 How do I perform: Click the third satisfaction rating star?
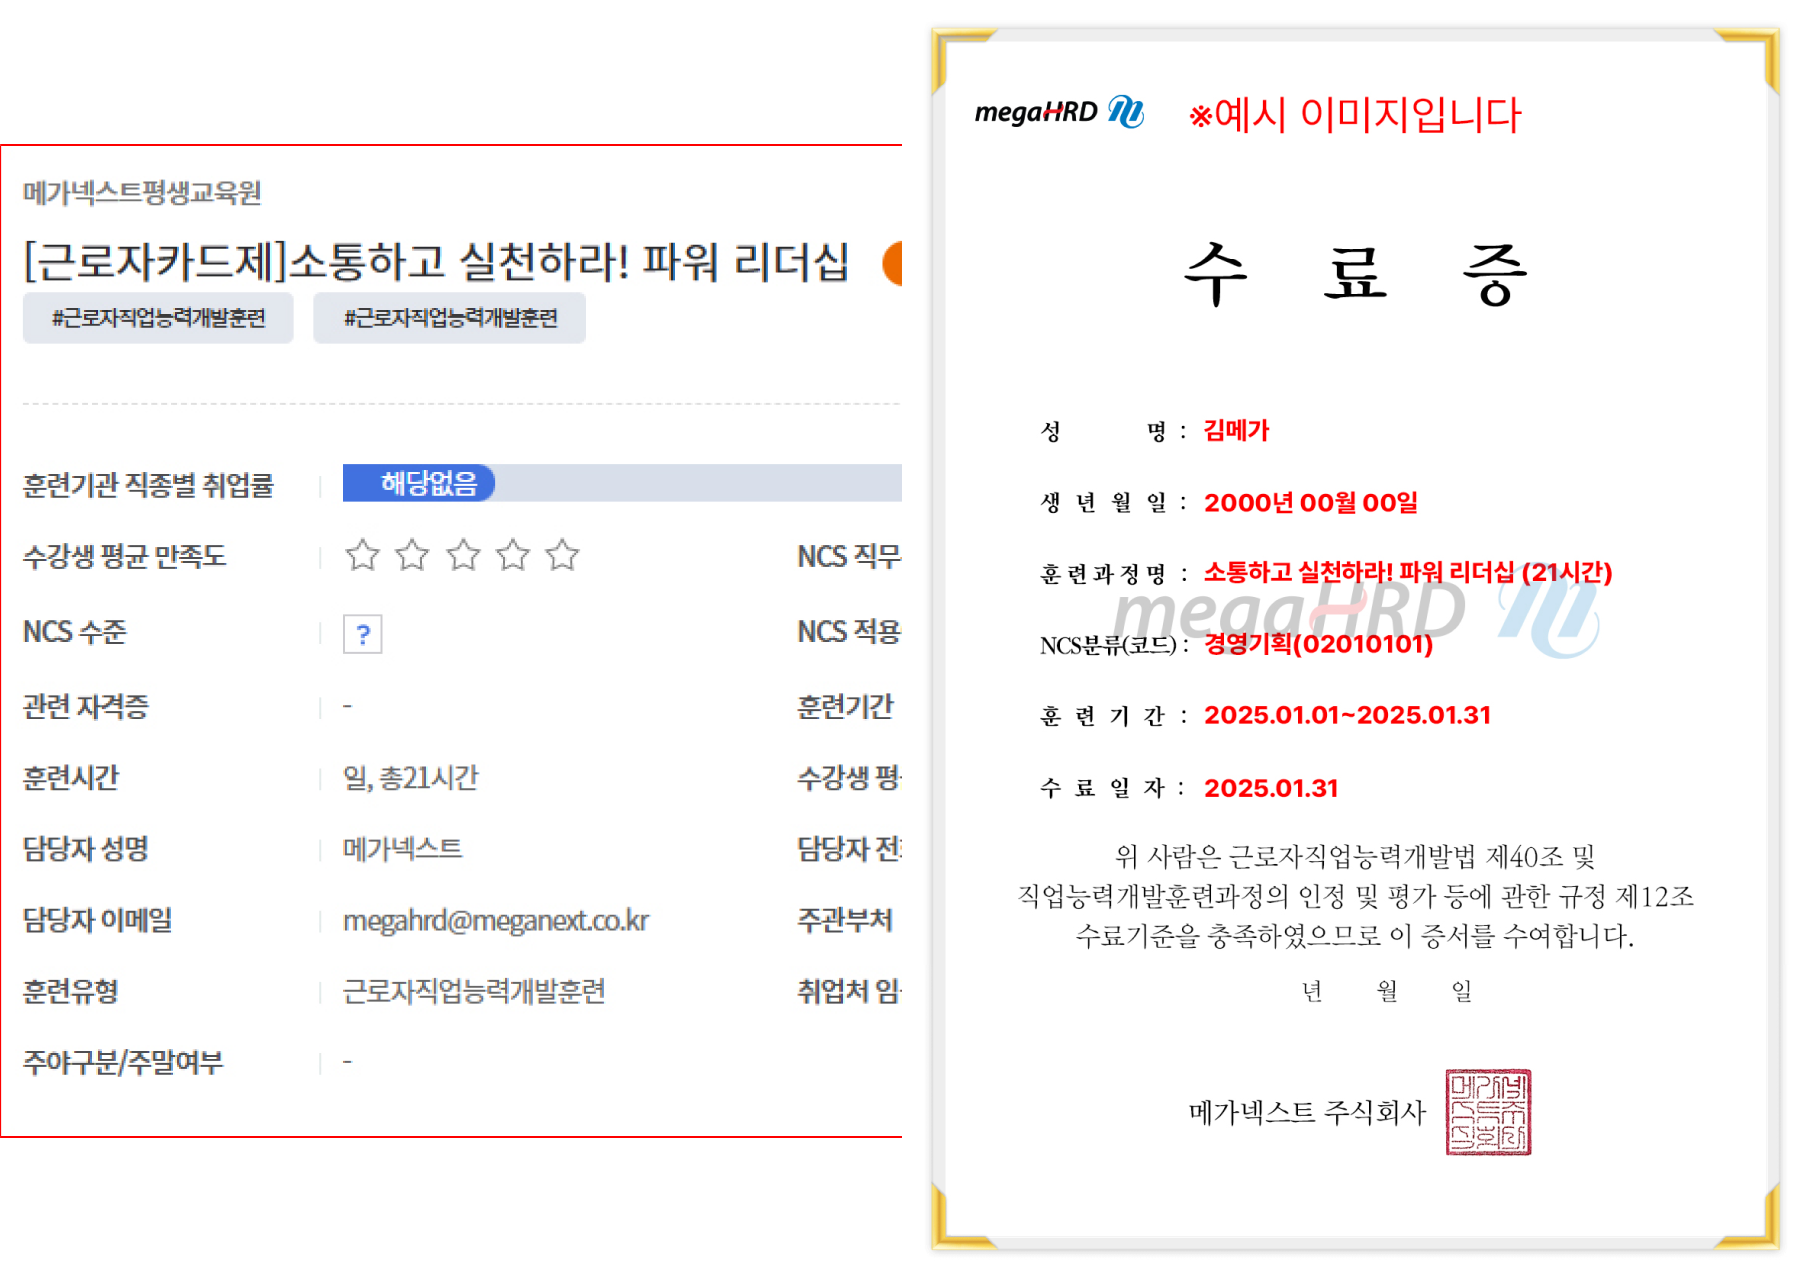(463, 555)
